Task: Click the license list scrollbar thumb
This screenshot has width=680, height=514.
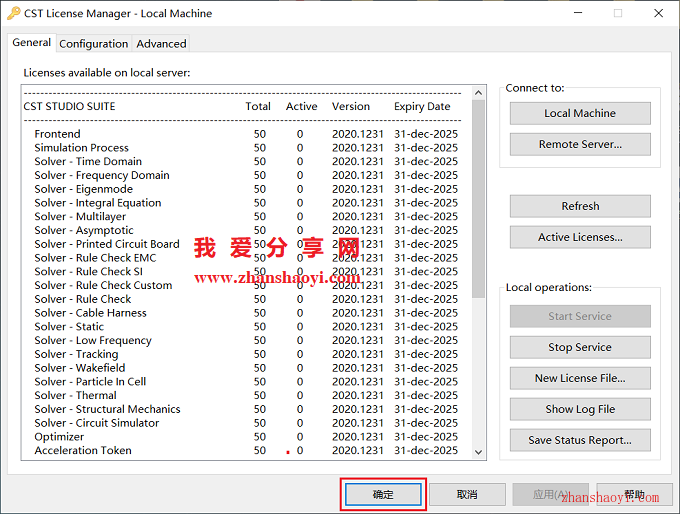Action: 478,199
